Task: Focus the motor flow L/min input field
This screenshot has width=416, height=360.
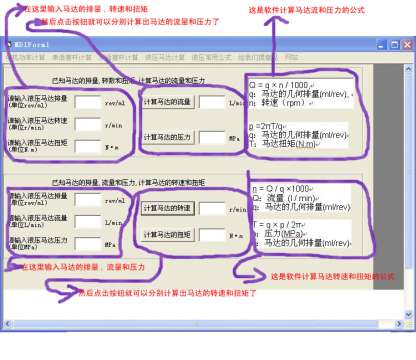Action: [x=88, y=222]
